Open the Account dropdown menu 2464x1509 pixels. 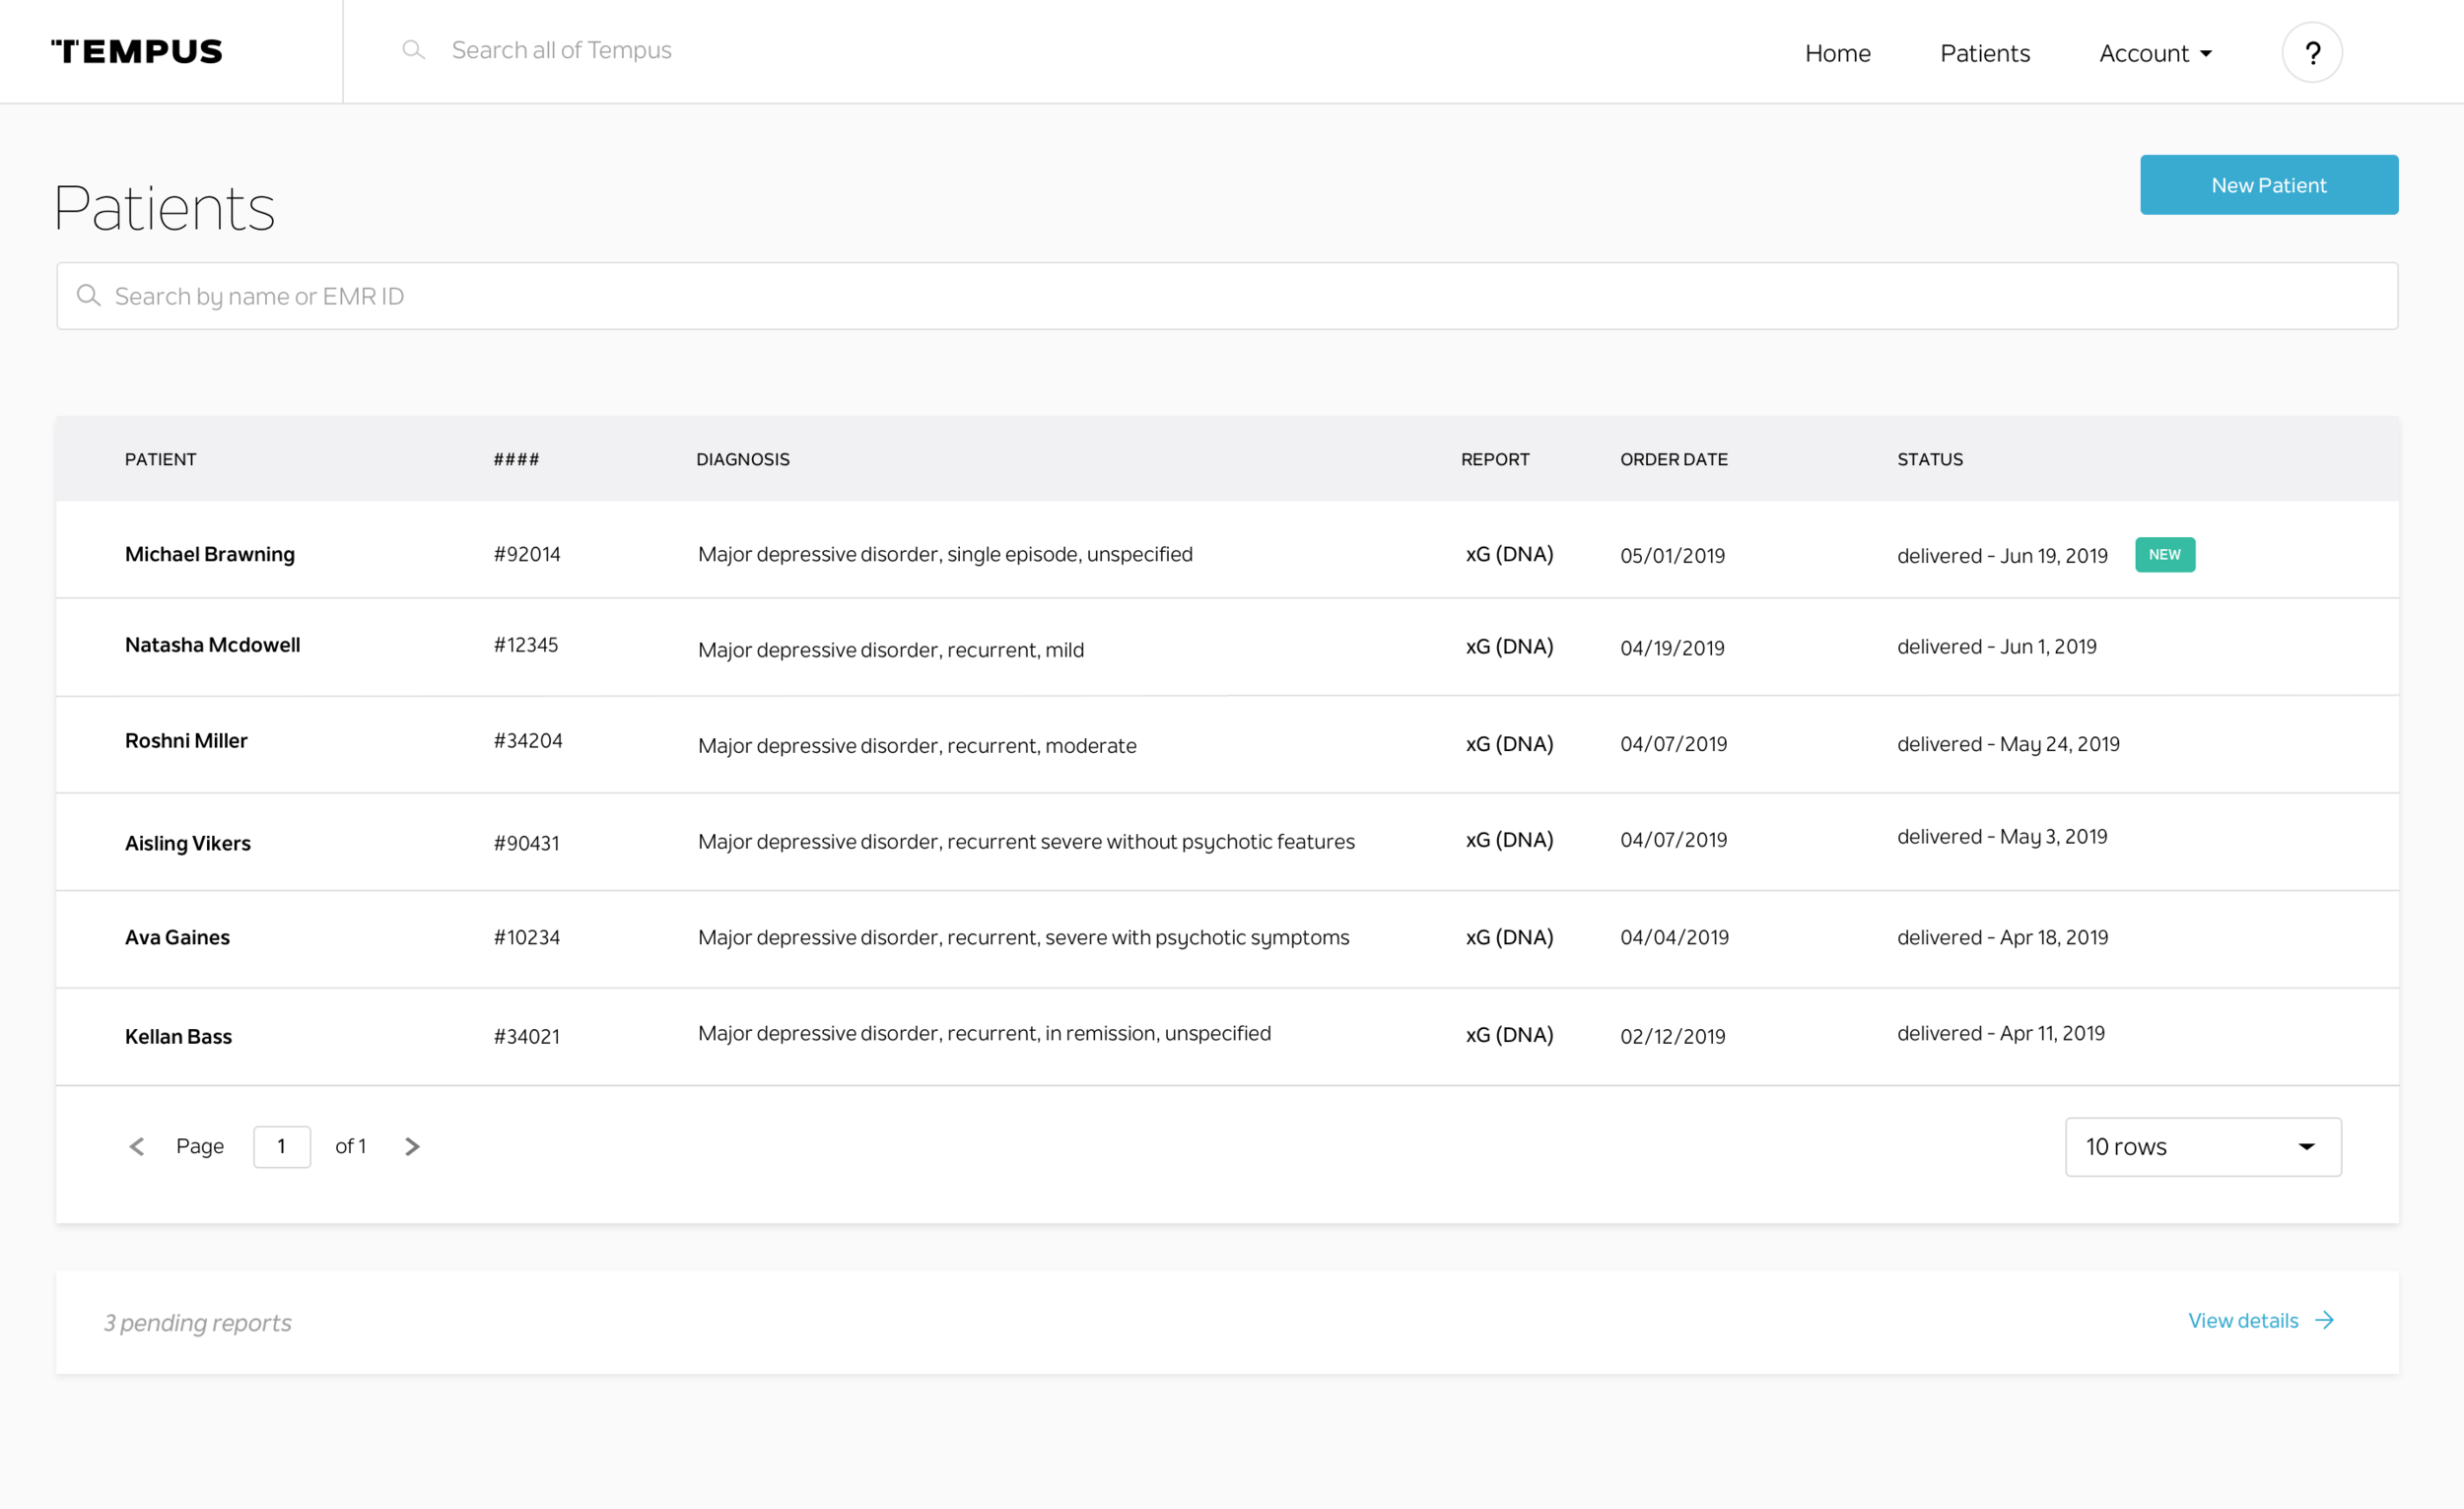point(2155,53)
